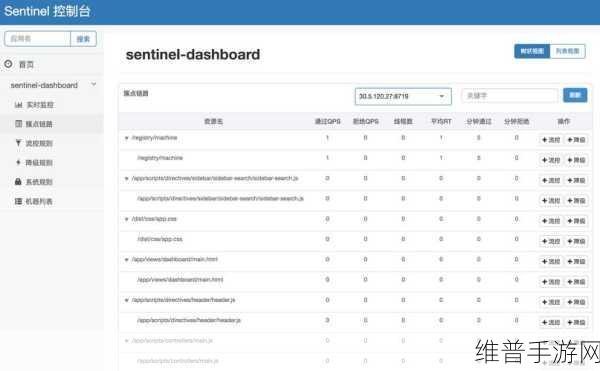Open 降级规则 menu item
600x371 pixels.
click(39, 162)
